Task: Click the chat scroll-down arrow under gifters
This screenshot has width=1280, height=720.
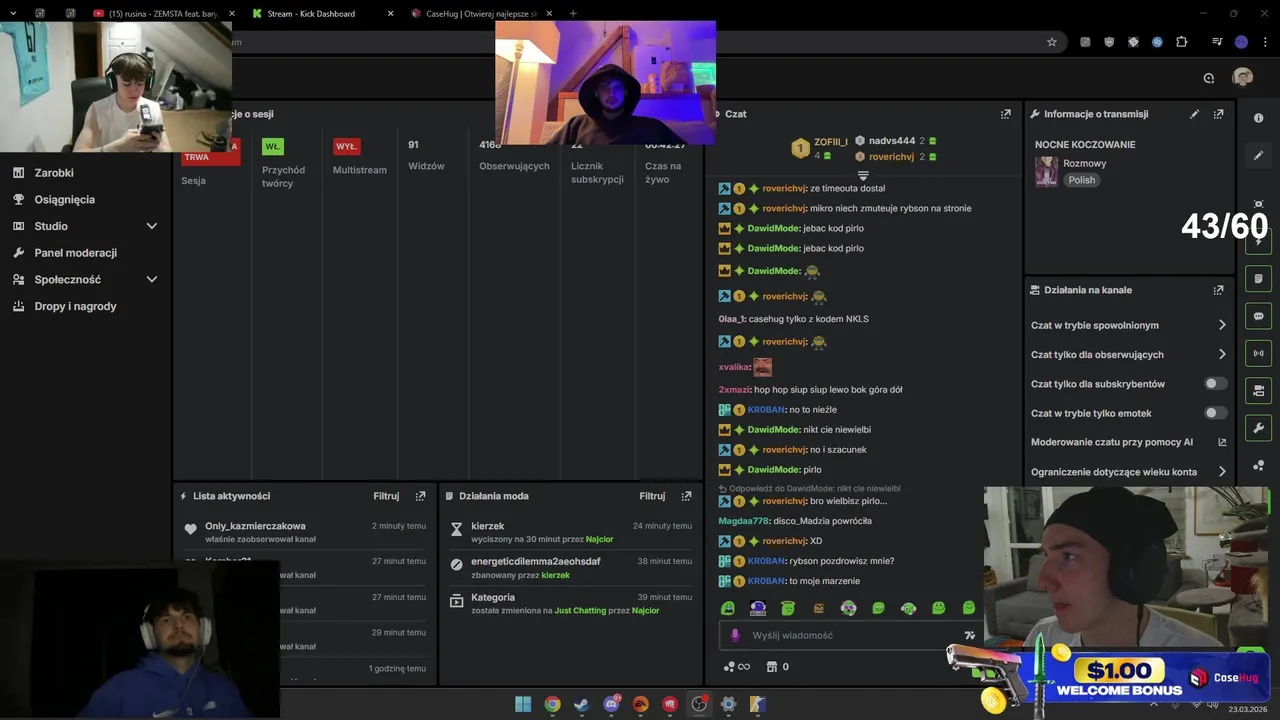Action: (863, 175)
